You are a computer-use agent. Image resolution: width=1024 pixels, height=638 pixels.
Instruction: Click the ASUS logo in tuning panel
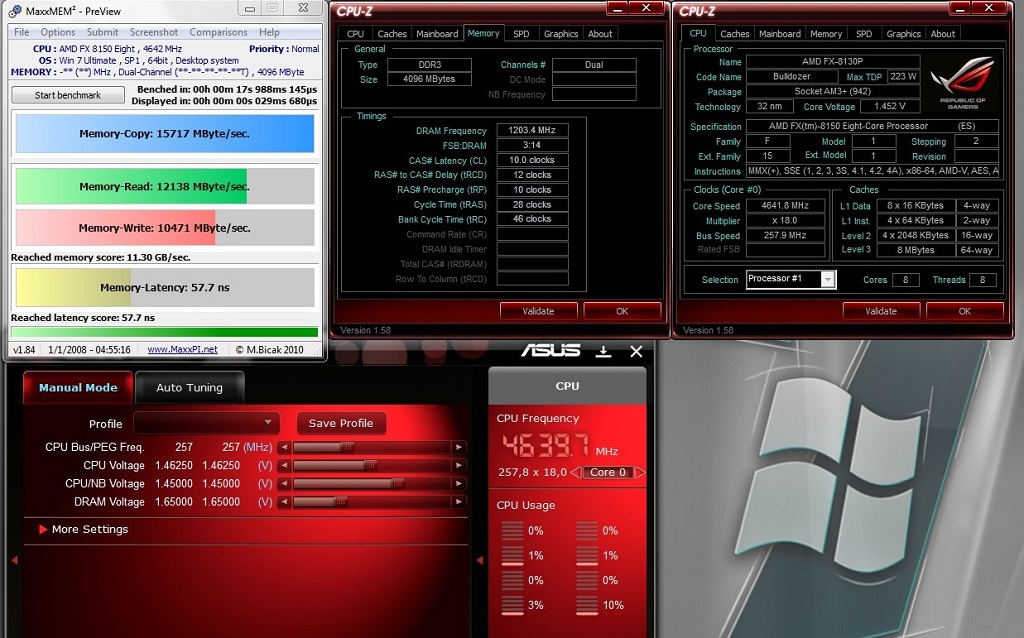pos(551,351)
